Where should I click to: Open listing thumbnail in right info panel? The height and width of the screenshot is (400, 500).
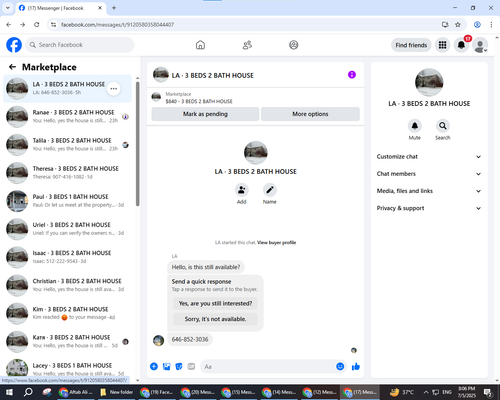coord(429,82)
